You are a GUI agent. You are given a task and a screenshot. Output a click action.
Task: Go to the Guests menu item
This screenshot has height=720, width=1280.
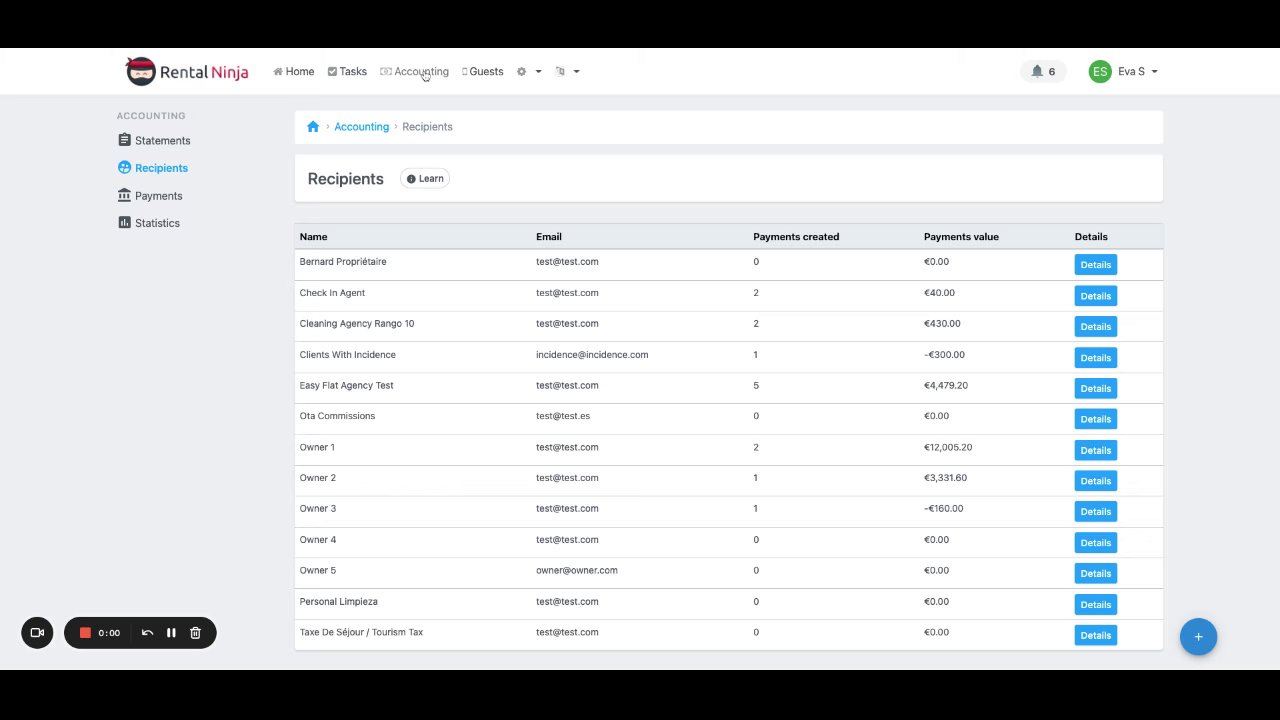[483, 72]
